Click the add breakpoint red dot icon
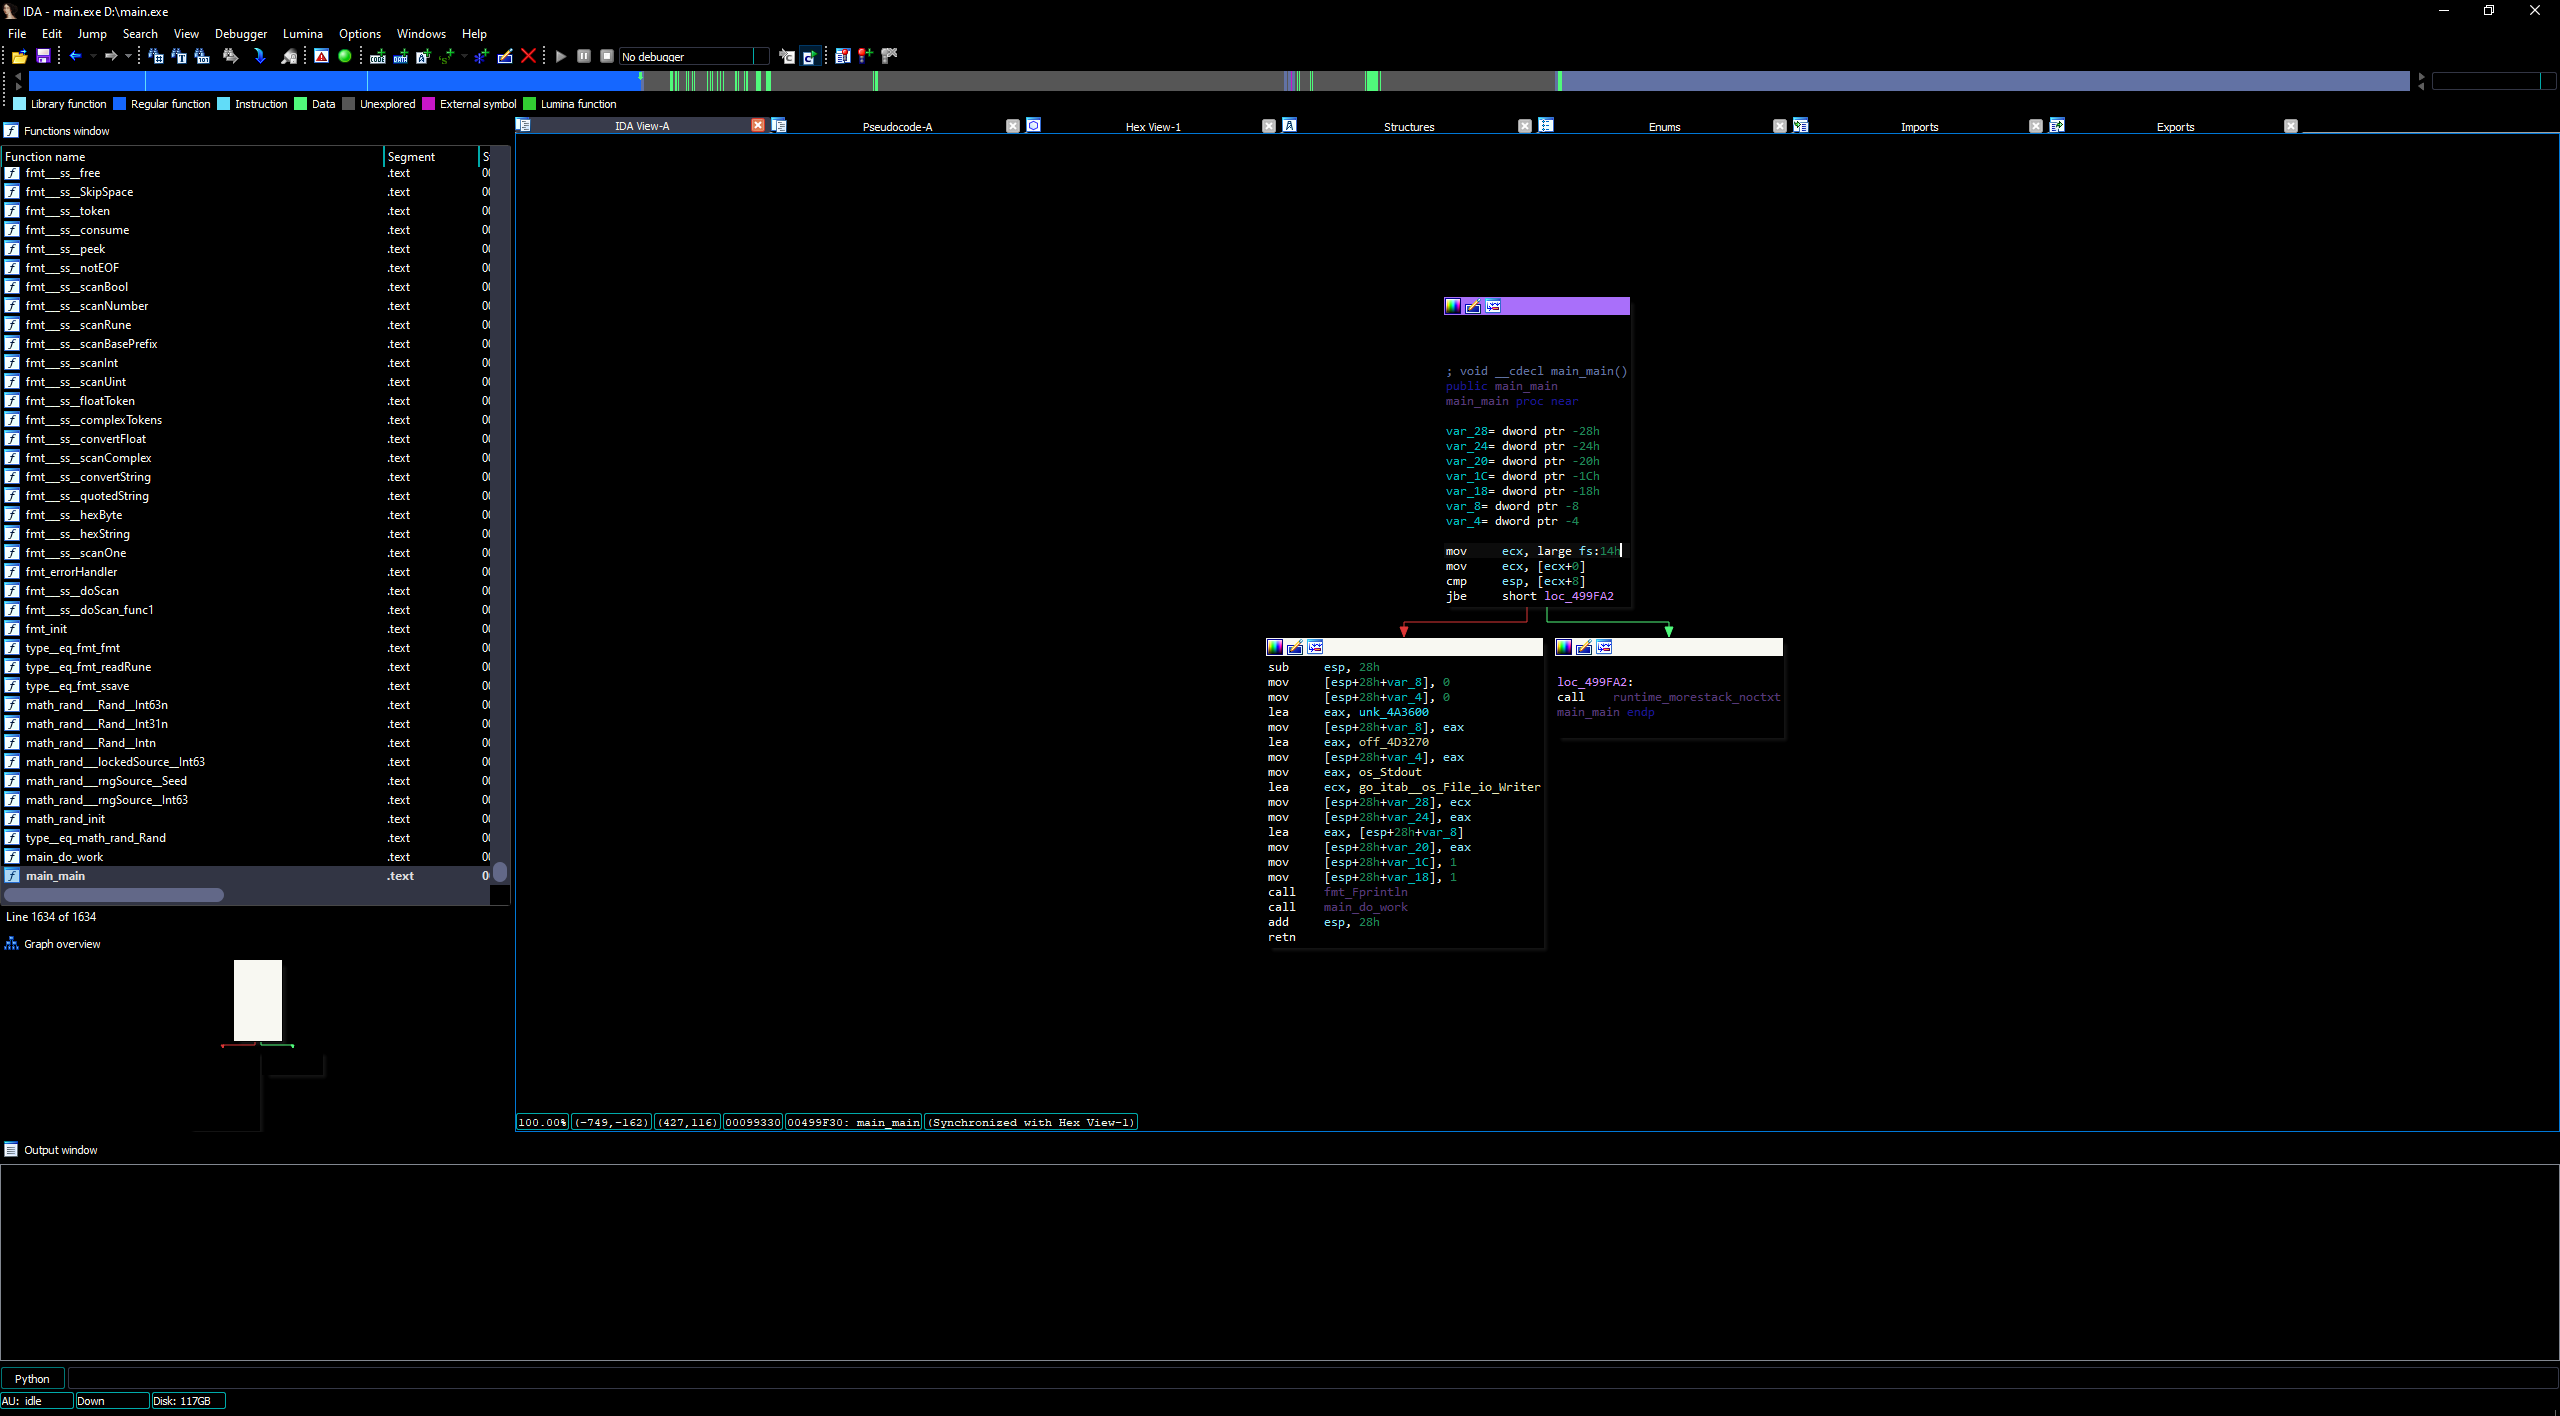Screen dimensions: 2560x1416 [866, 56]
